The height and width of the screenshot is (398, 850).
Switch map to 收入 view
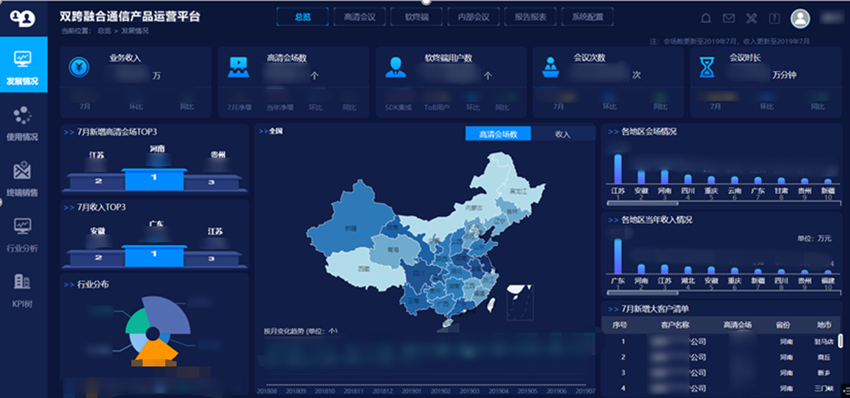[x=563, y=134]
